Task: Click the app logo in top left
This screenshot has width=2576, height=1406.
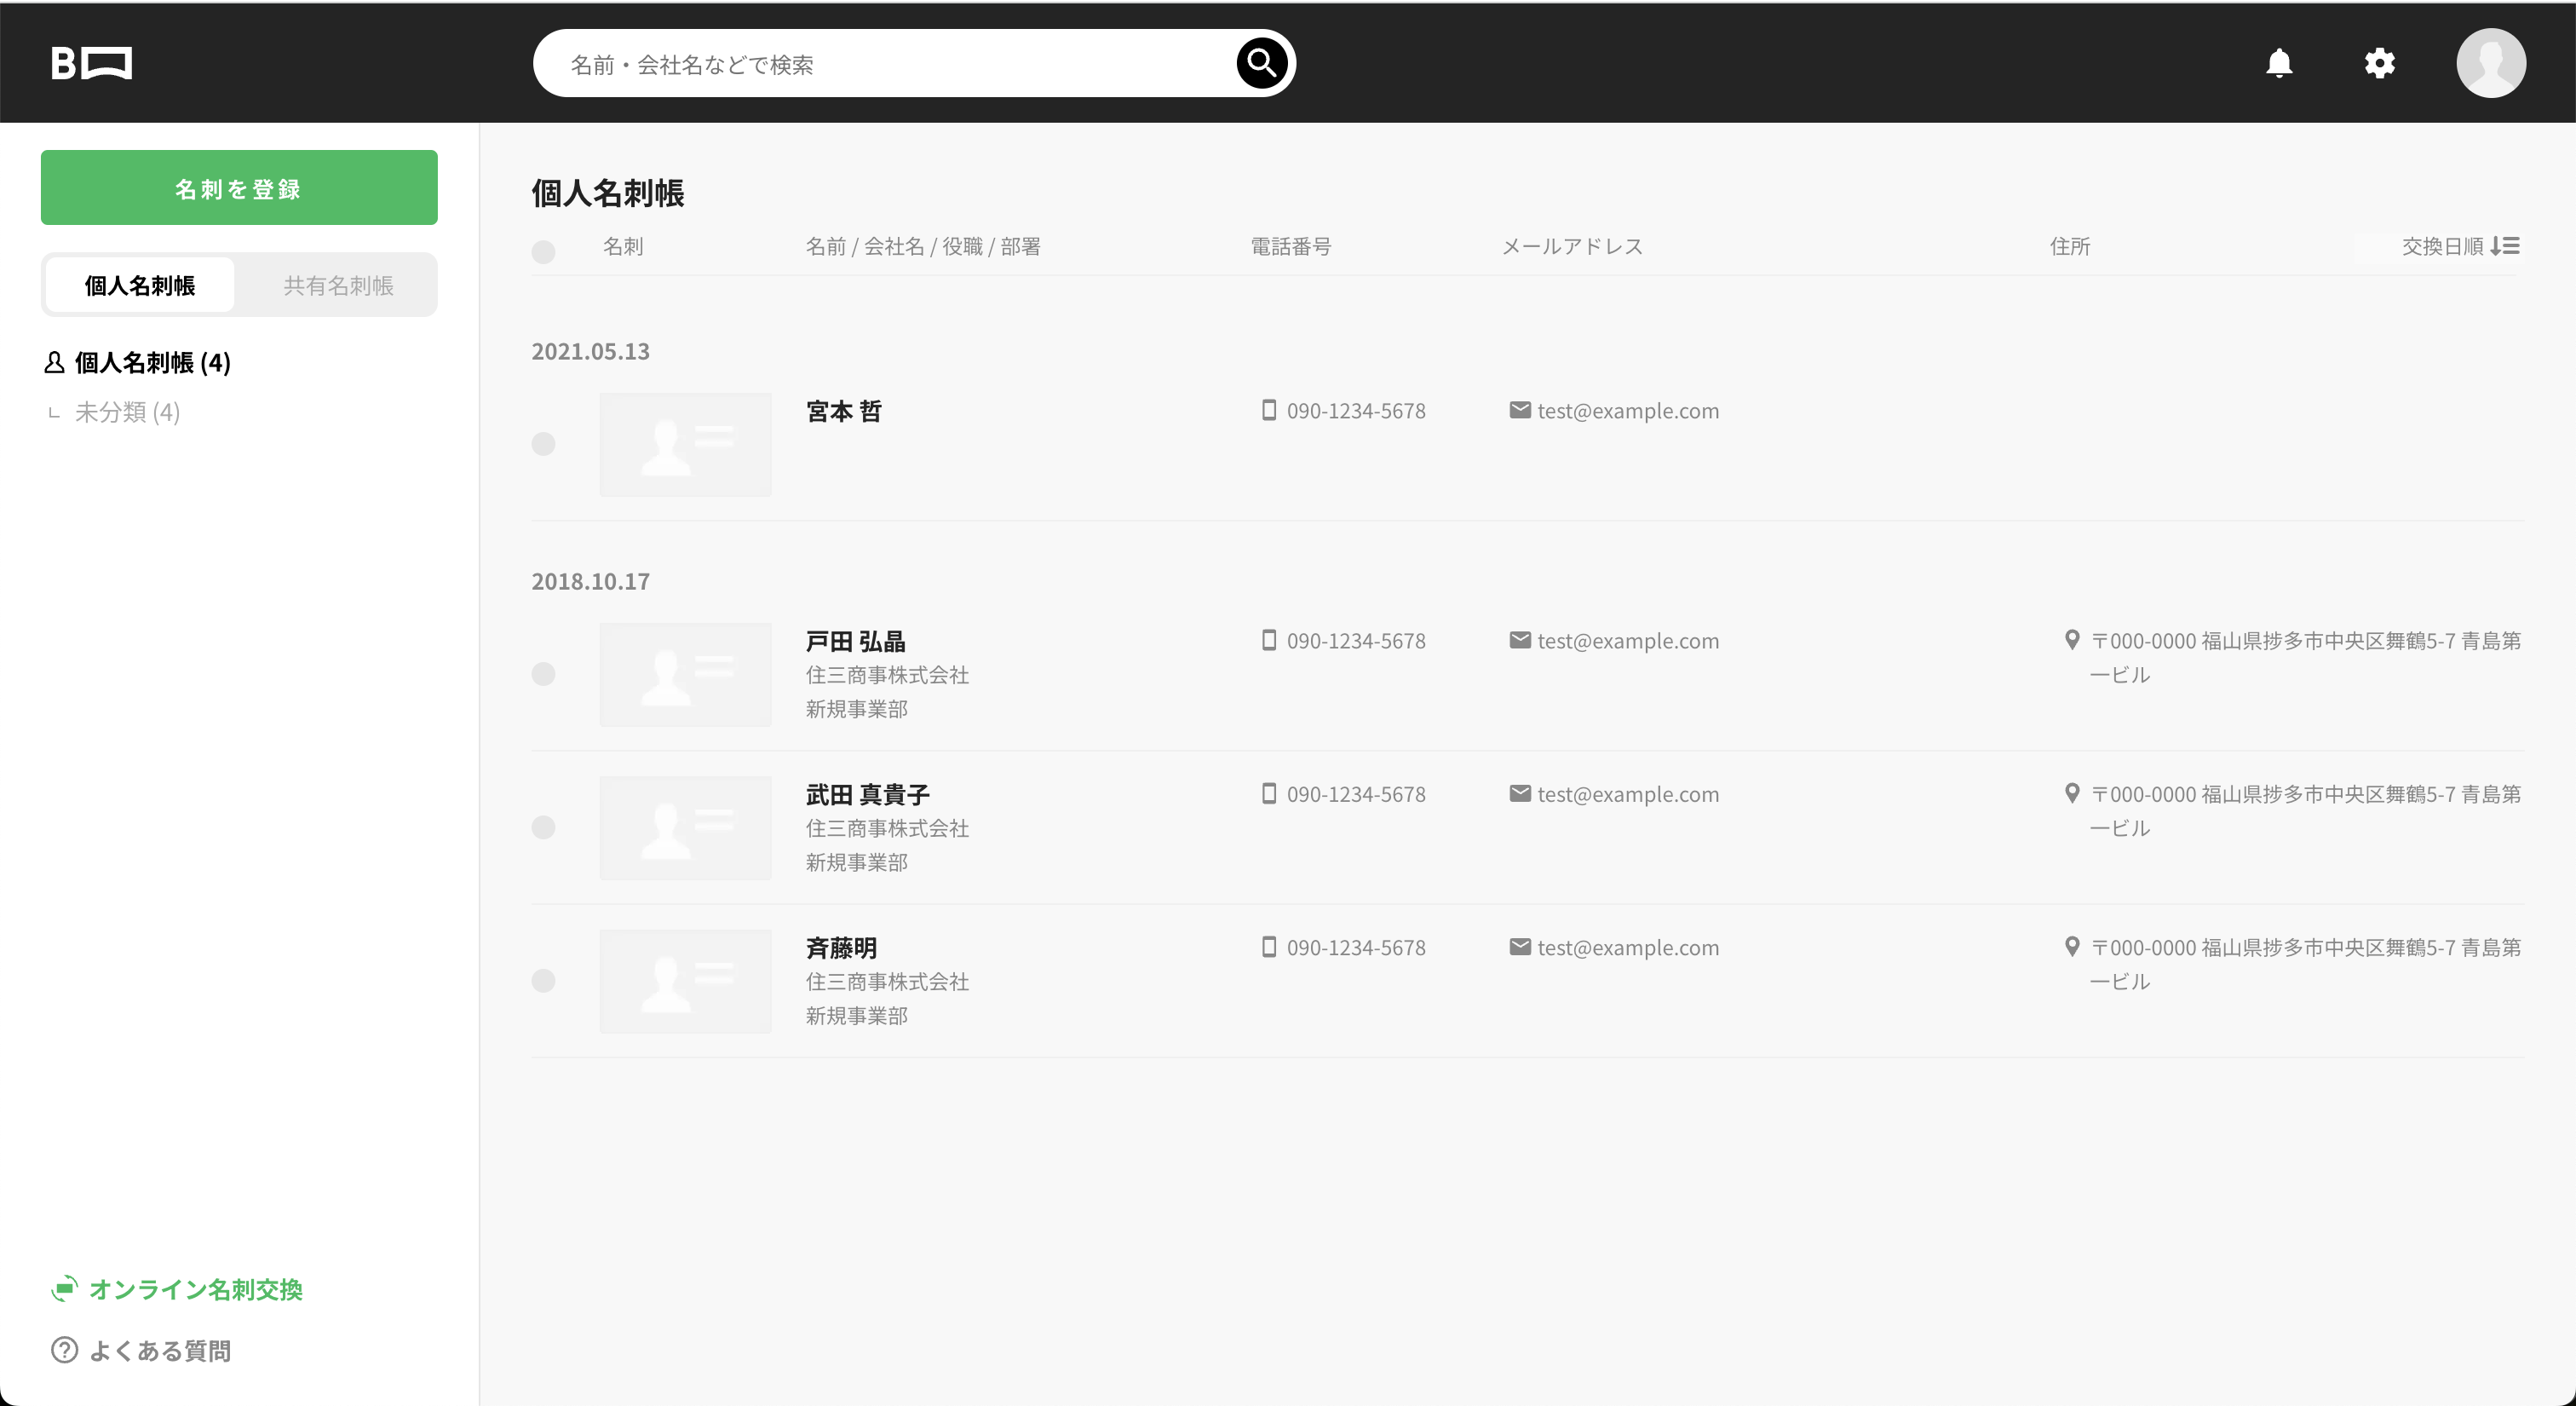Action: click(x=91, y=63)
